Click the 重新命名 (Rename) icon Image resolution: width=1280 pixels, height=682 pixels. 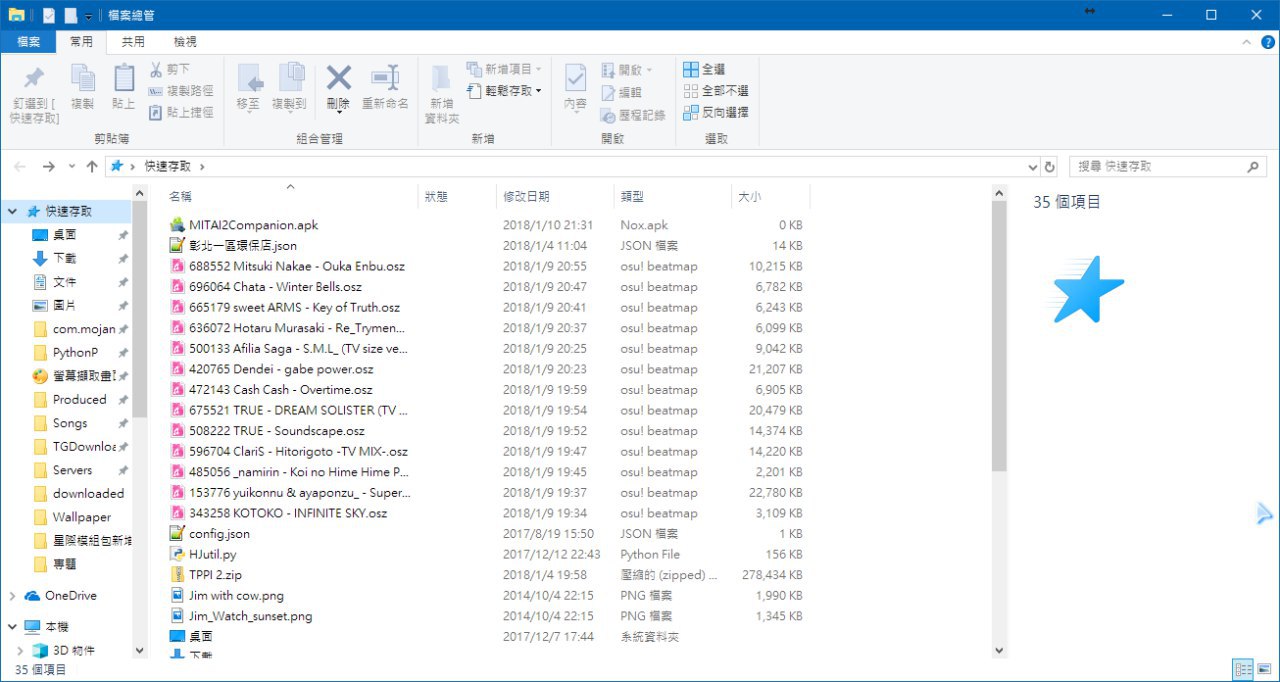[x=385, y=79]
